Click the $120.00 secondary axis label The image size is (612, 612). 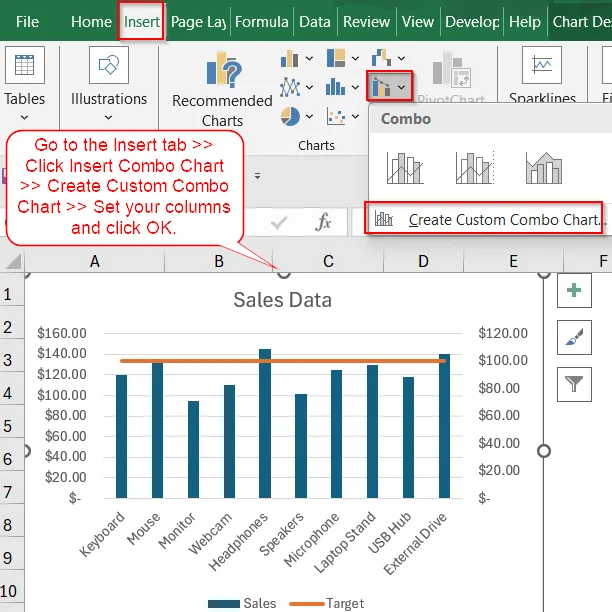[x=503, y=333]
